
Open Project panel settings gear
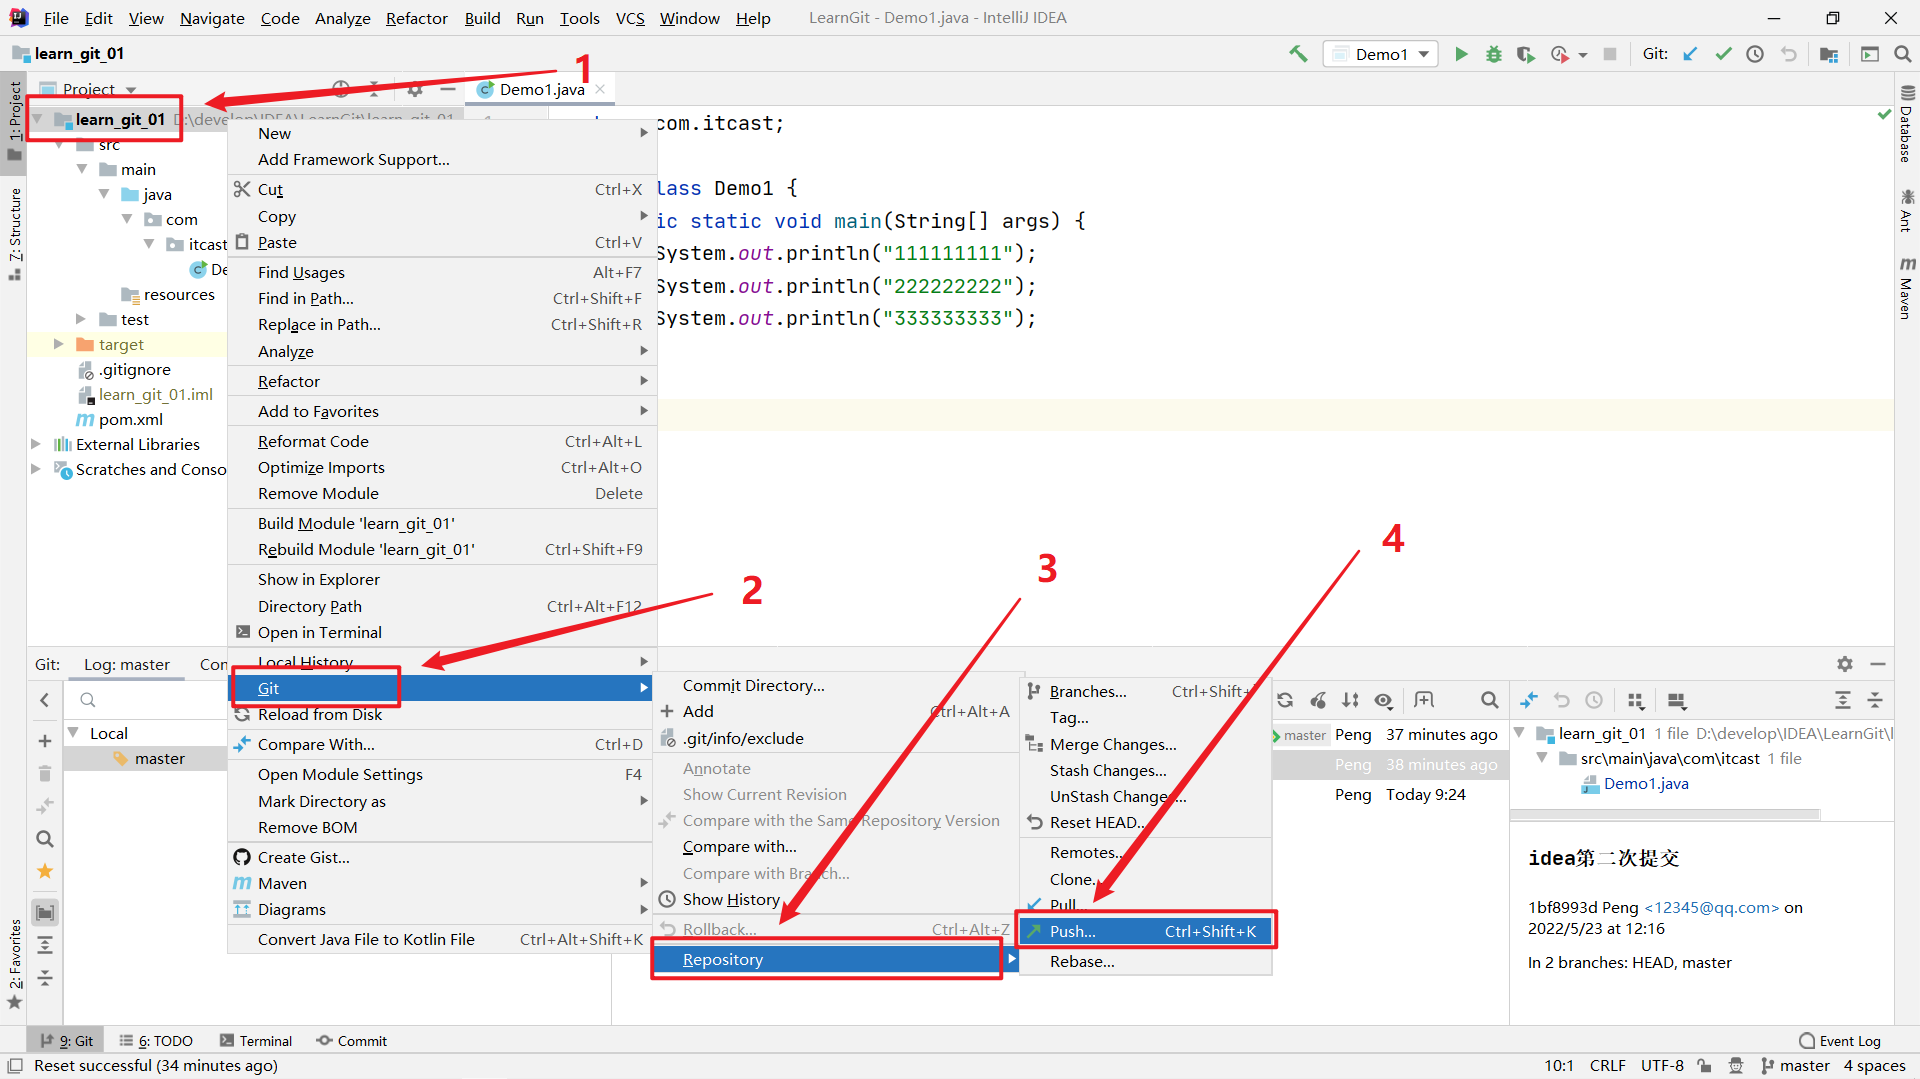(415, 89)
